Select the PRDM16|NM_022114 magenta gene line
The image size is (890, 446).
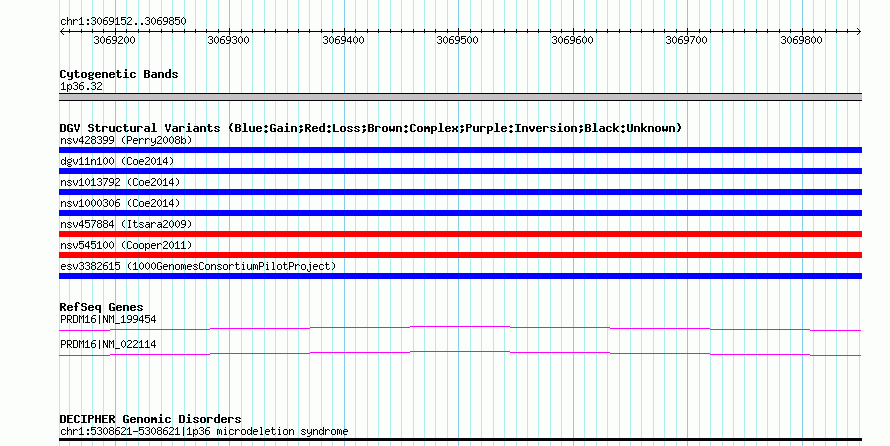pos(460,354)
